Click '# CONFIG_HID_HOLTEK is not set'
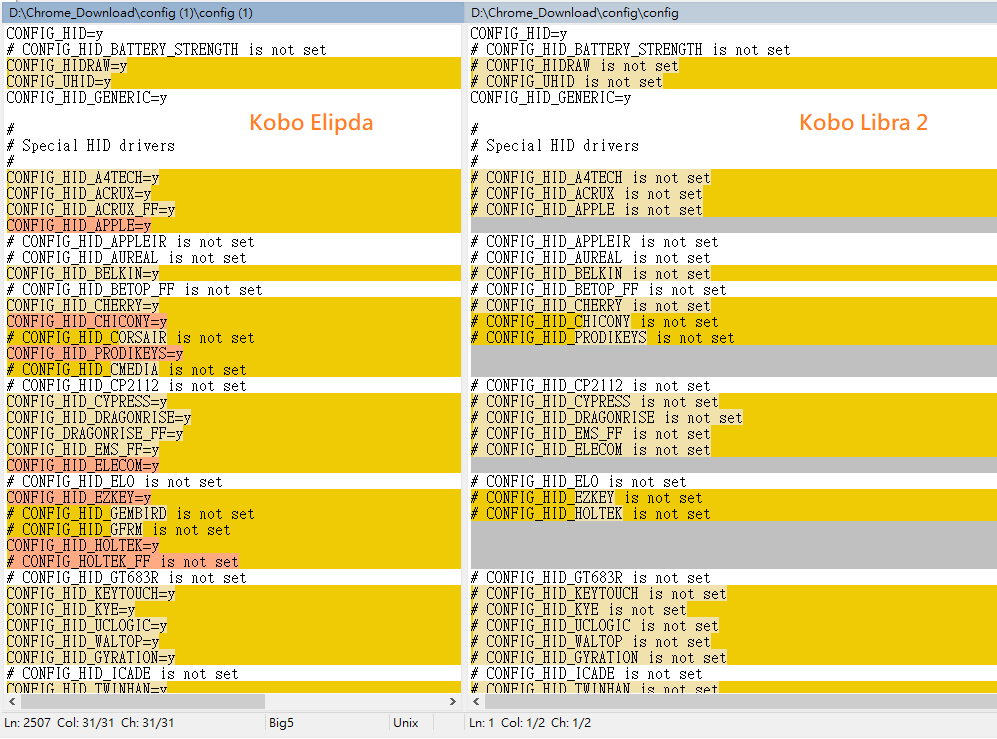The height and width of the screenshot is (739, 997). [x=591, y=513]
